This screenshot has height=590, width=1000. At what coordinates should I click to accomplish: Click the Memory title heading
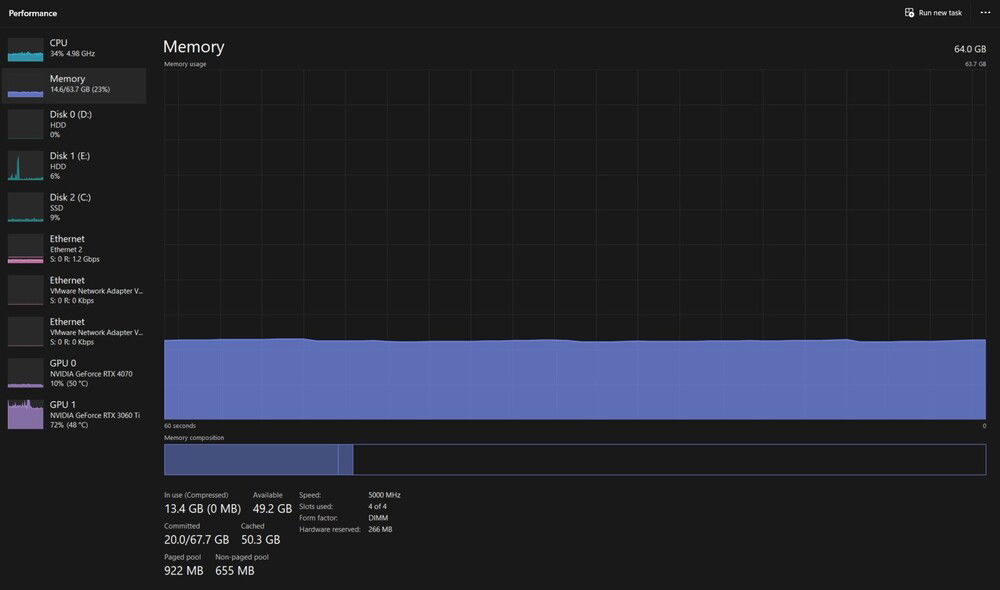(194, 47)
